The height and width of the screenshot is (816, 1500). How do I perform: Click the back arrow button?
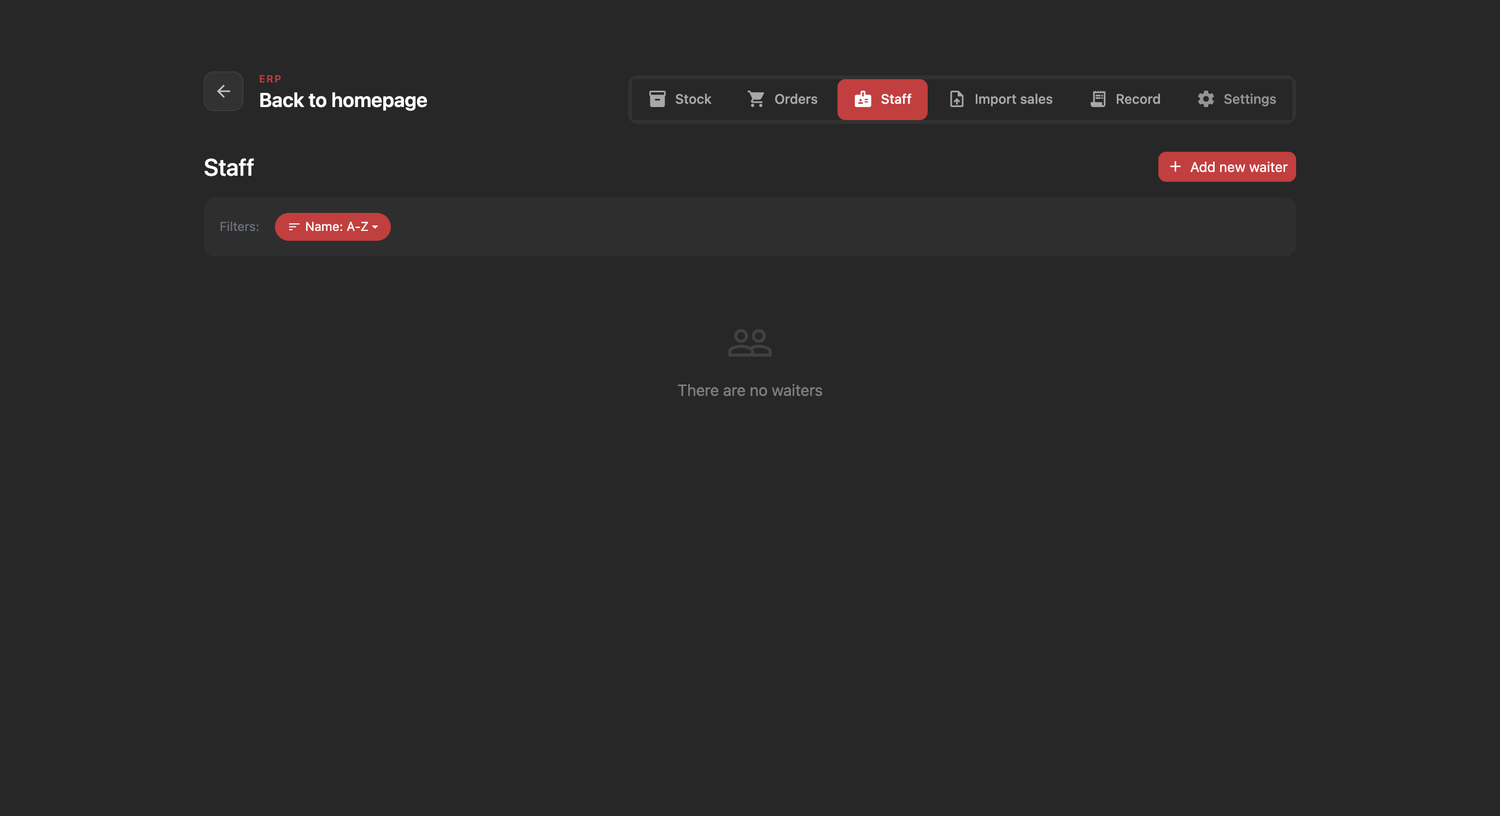(223, 91)
